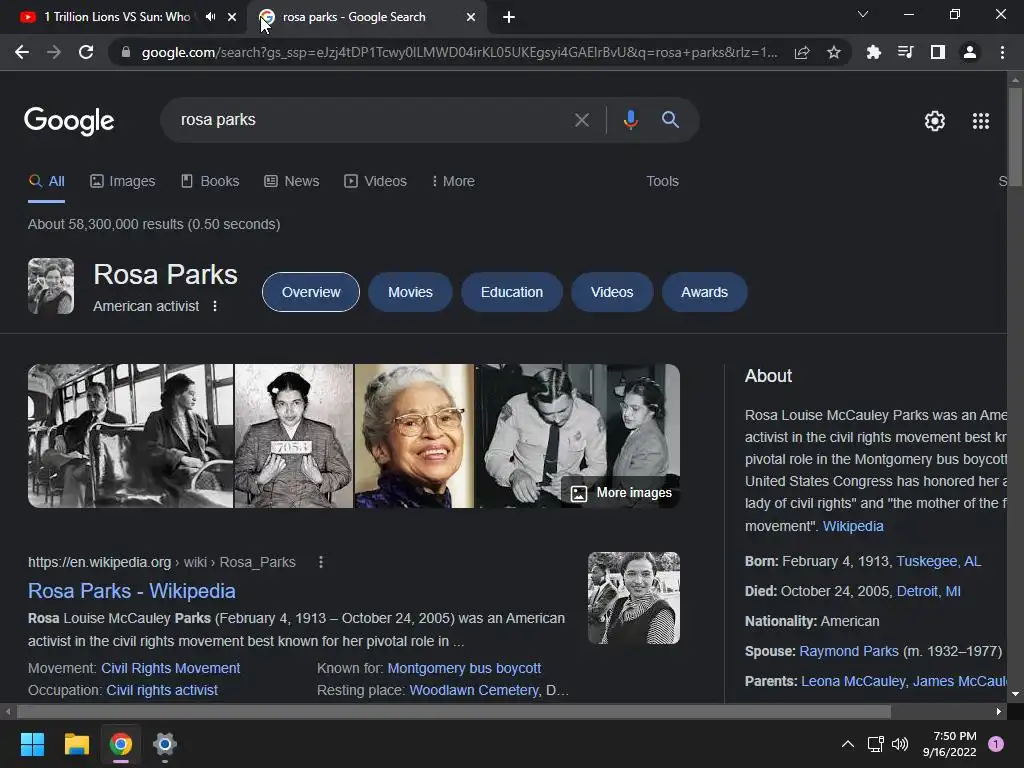
Task: Select the Education chip
Action: point(511,292)
